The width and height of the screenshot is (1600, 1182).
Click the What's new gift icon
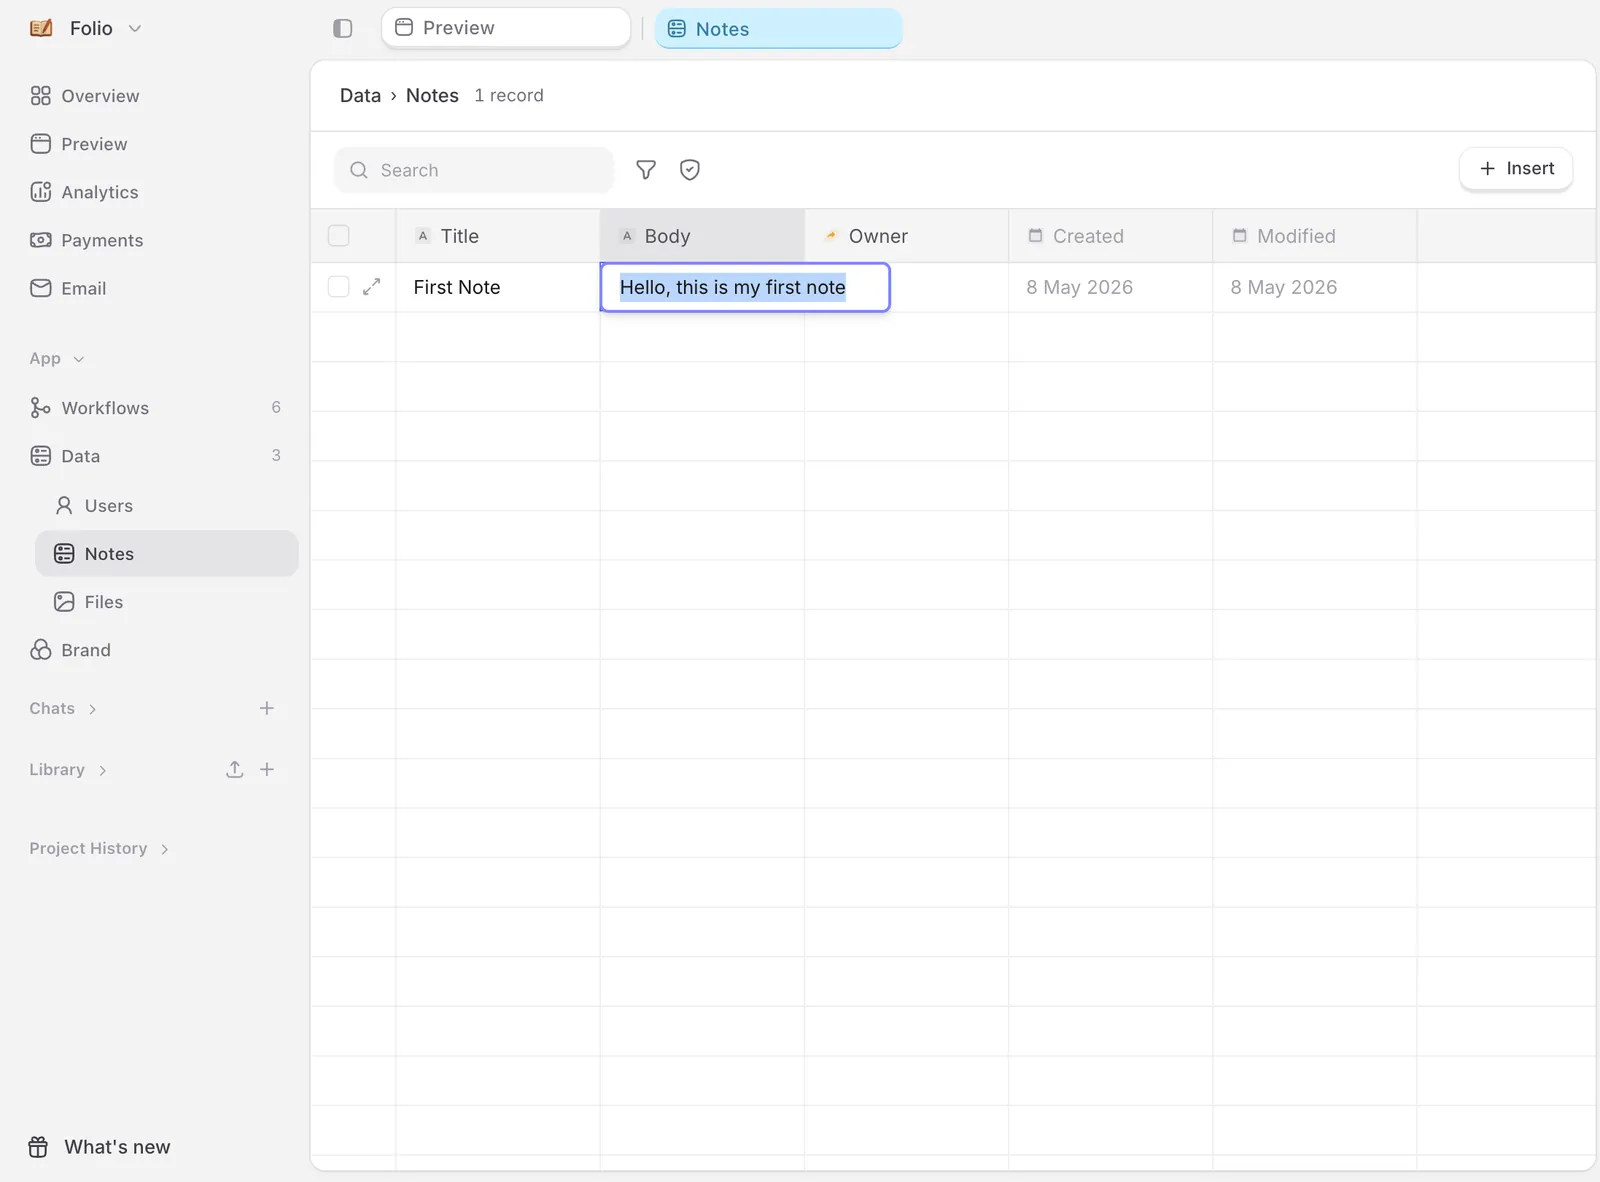[38, 1147]
